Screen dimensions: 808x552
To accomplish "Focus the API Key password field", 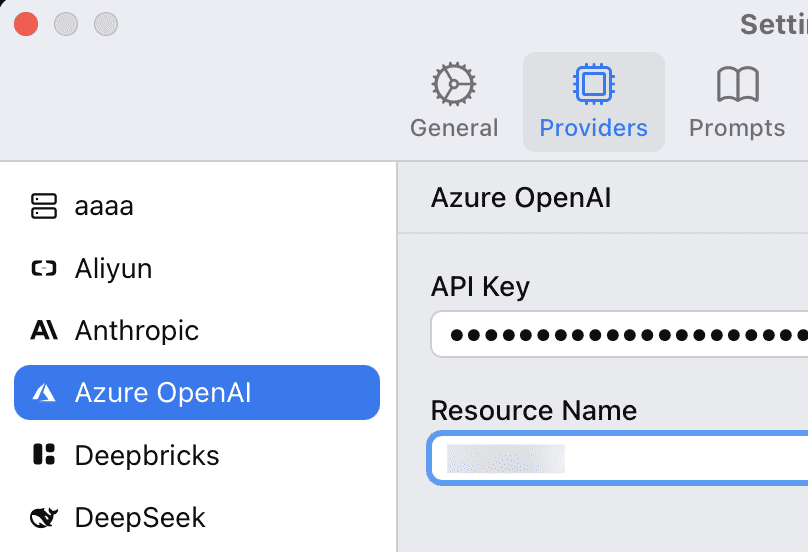I will pos(619,334).
